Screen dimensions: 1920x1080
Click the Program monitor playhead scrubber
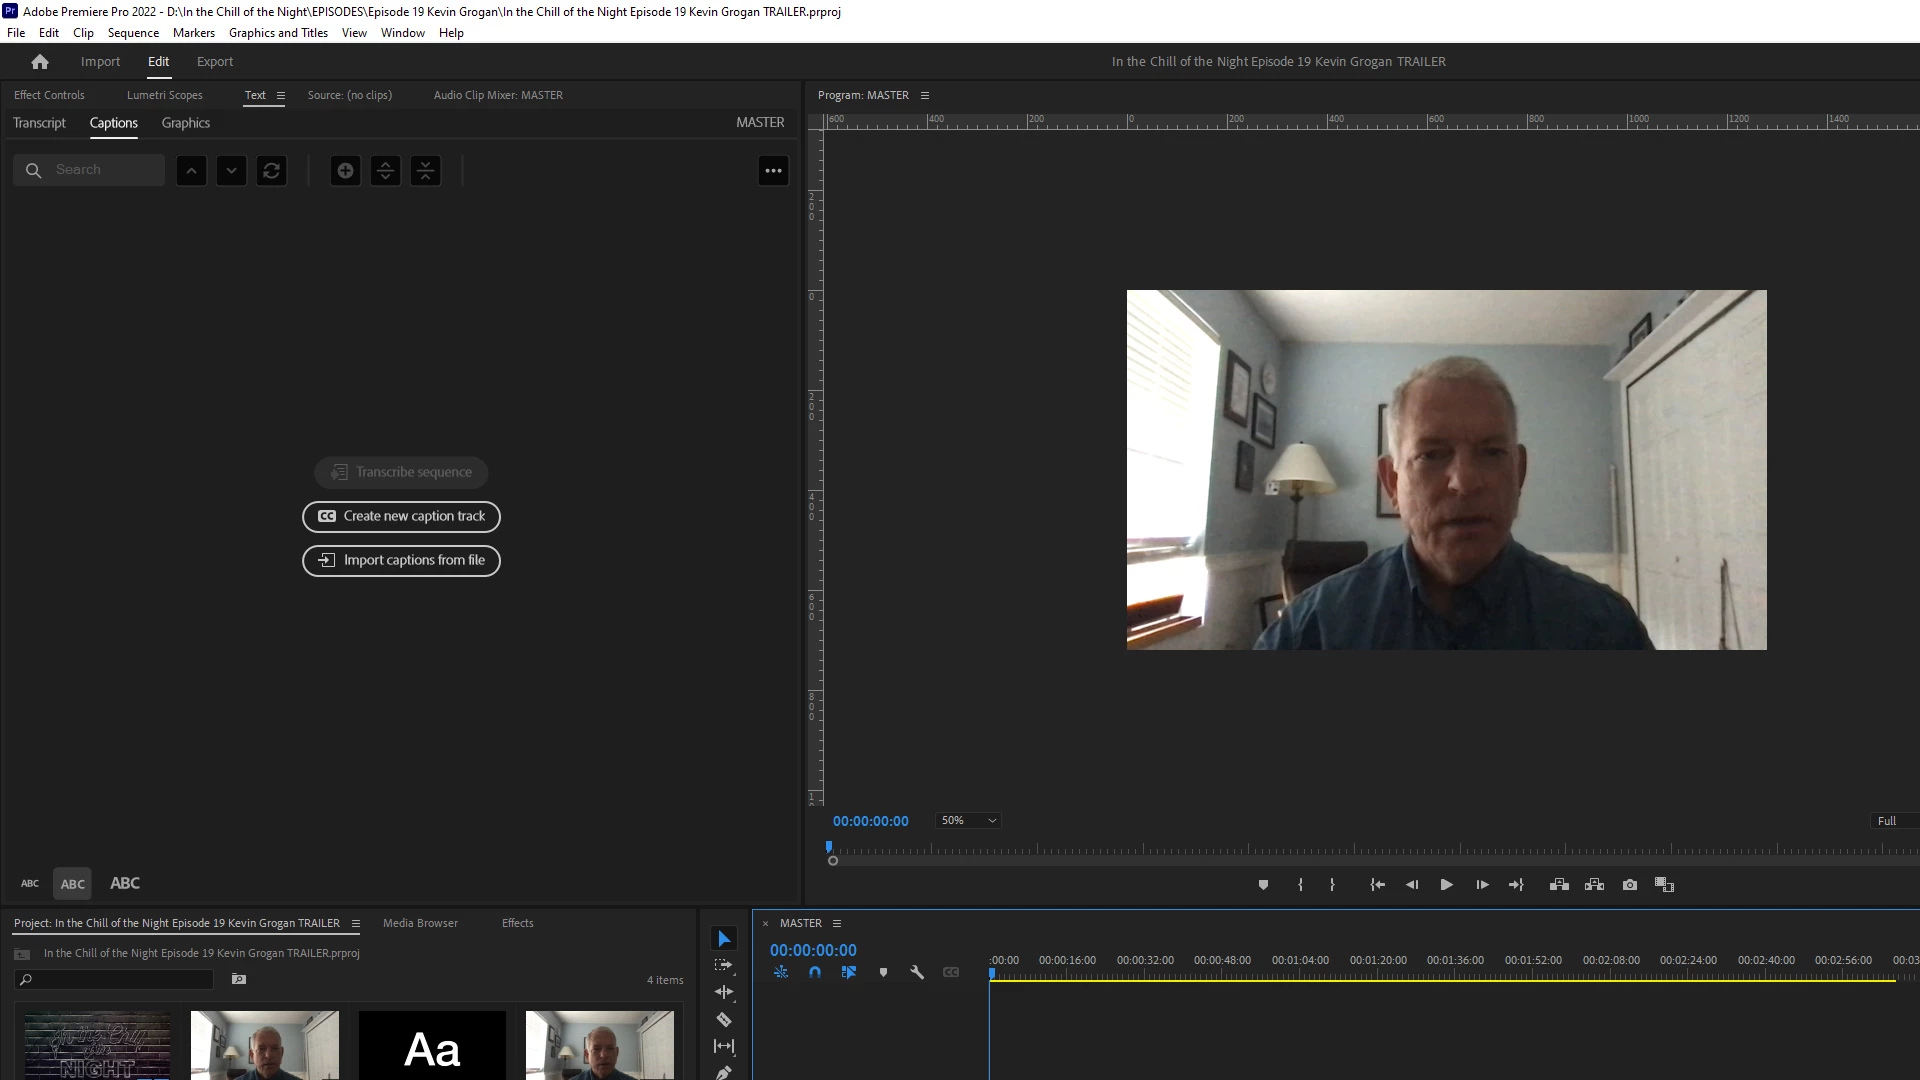point(829,848)
